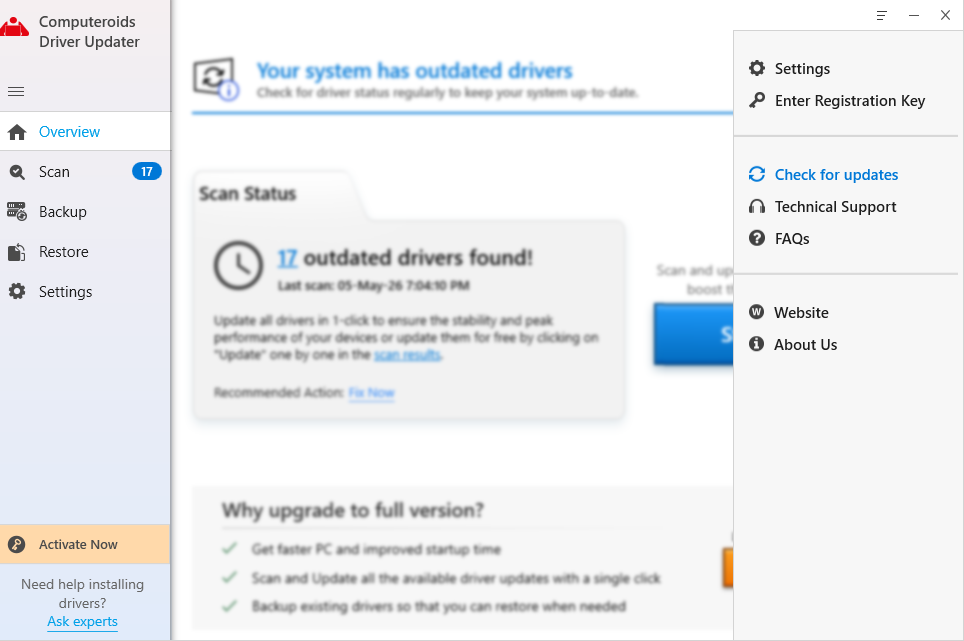Click the Enter Registration Key key icon

click(x=757, y=100)
